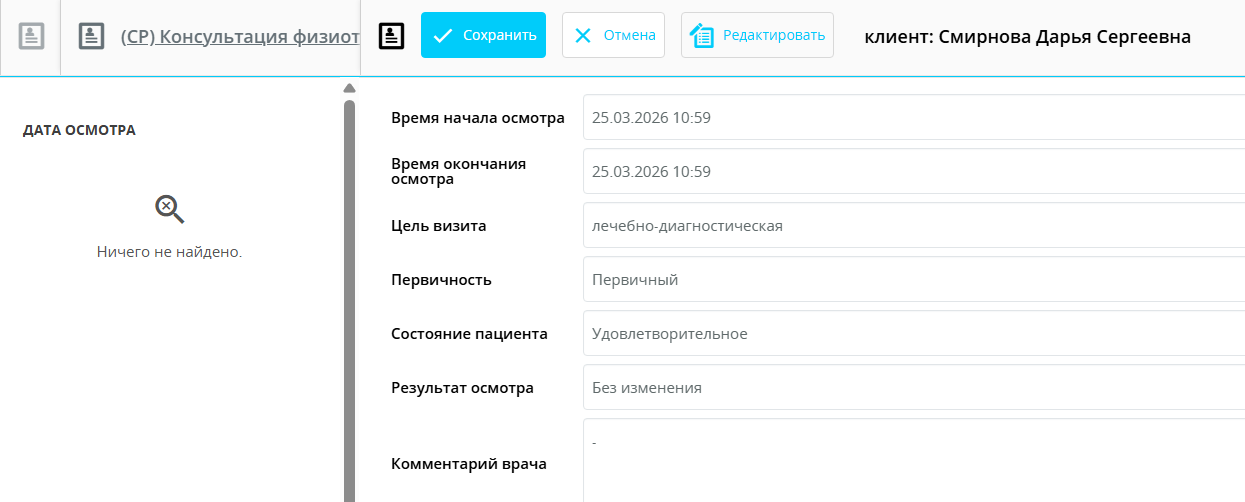Click into the Комментарий врача text area
Screen dimensions: 1245x502
click(912, 463)
